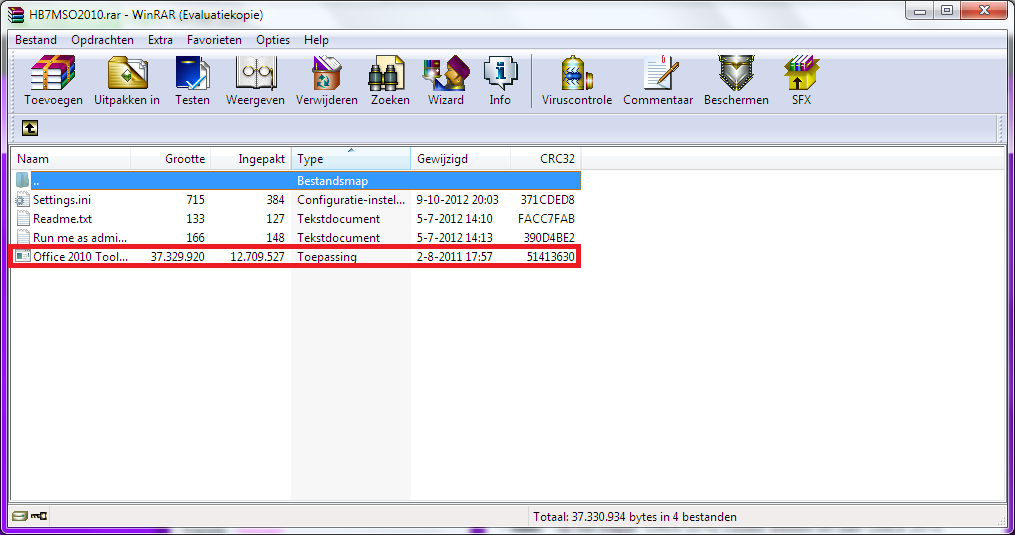Click the drive icon in status bar

[x=19, y=516]
